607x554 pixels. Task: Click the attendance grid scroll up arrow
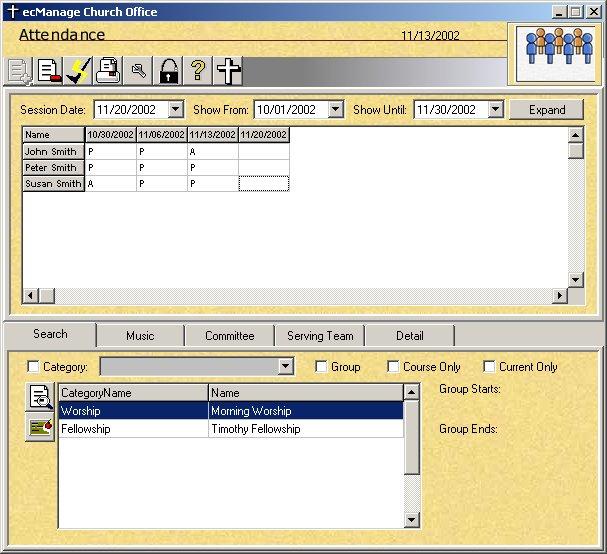576,135
